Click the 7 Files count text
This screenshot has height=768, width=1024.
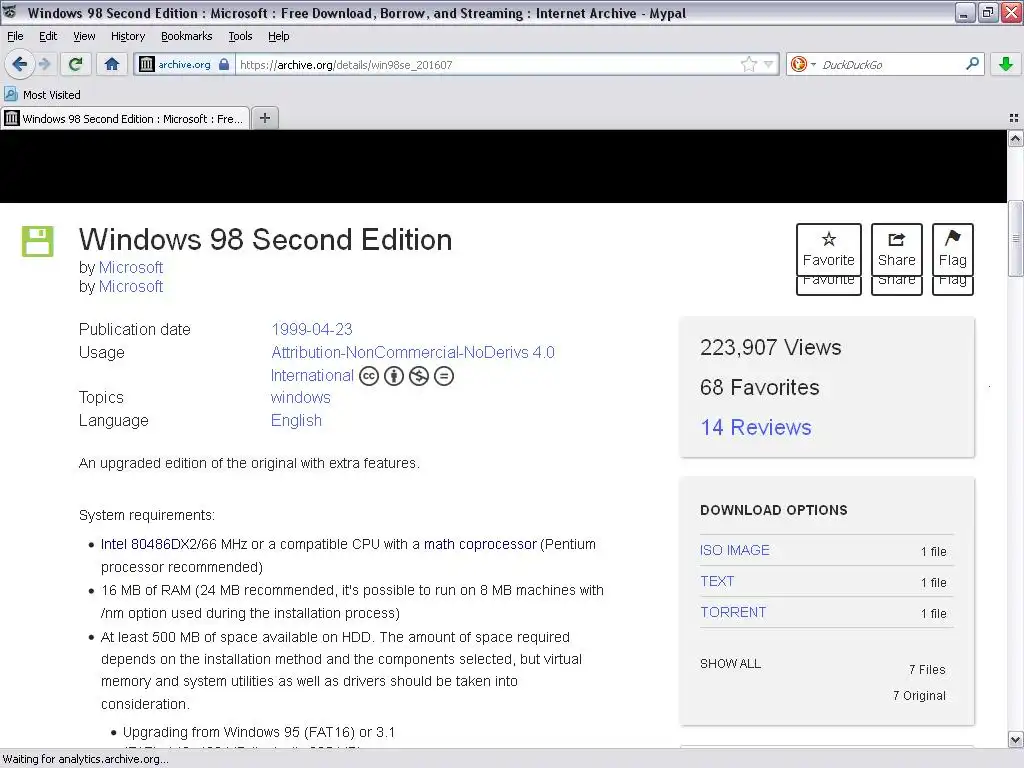927,669
